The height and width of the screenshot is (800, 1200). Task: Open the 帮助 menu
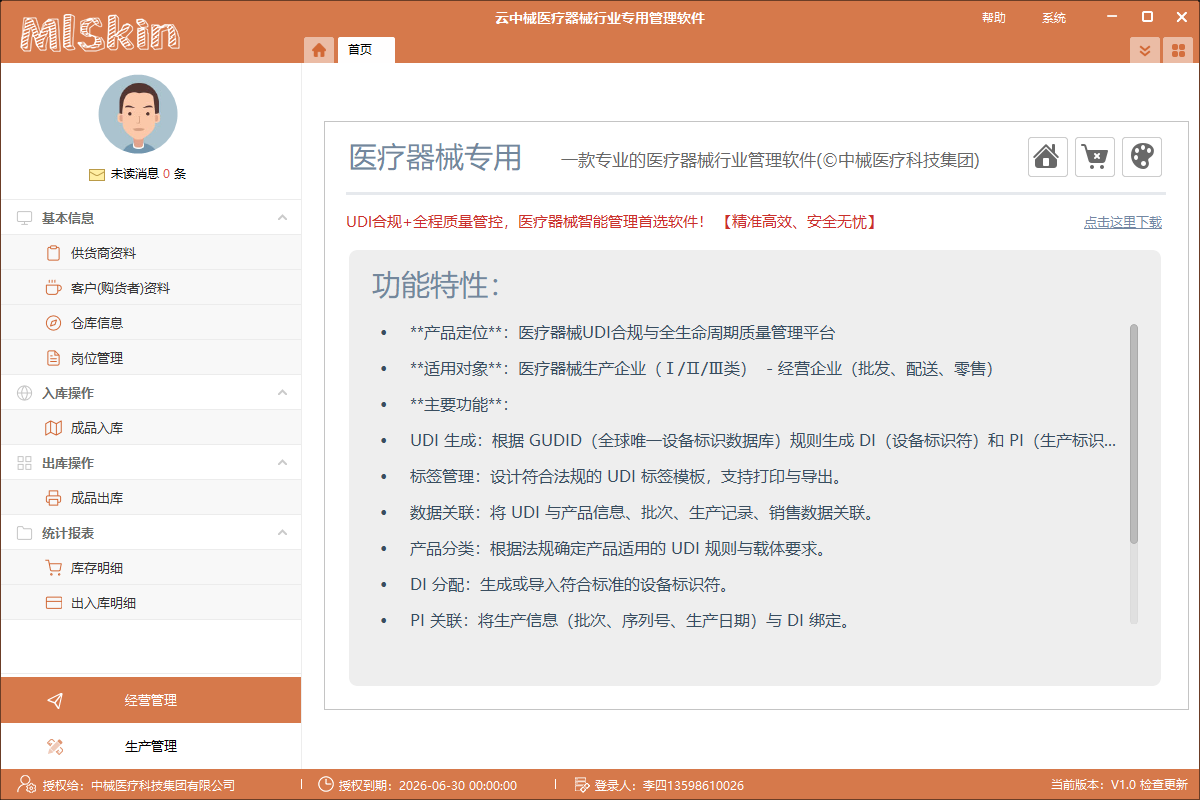click(993, 18)
